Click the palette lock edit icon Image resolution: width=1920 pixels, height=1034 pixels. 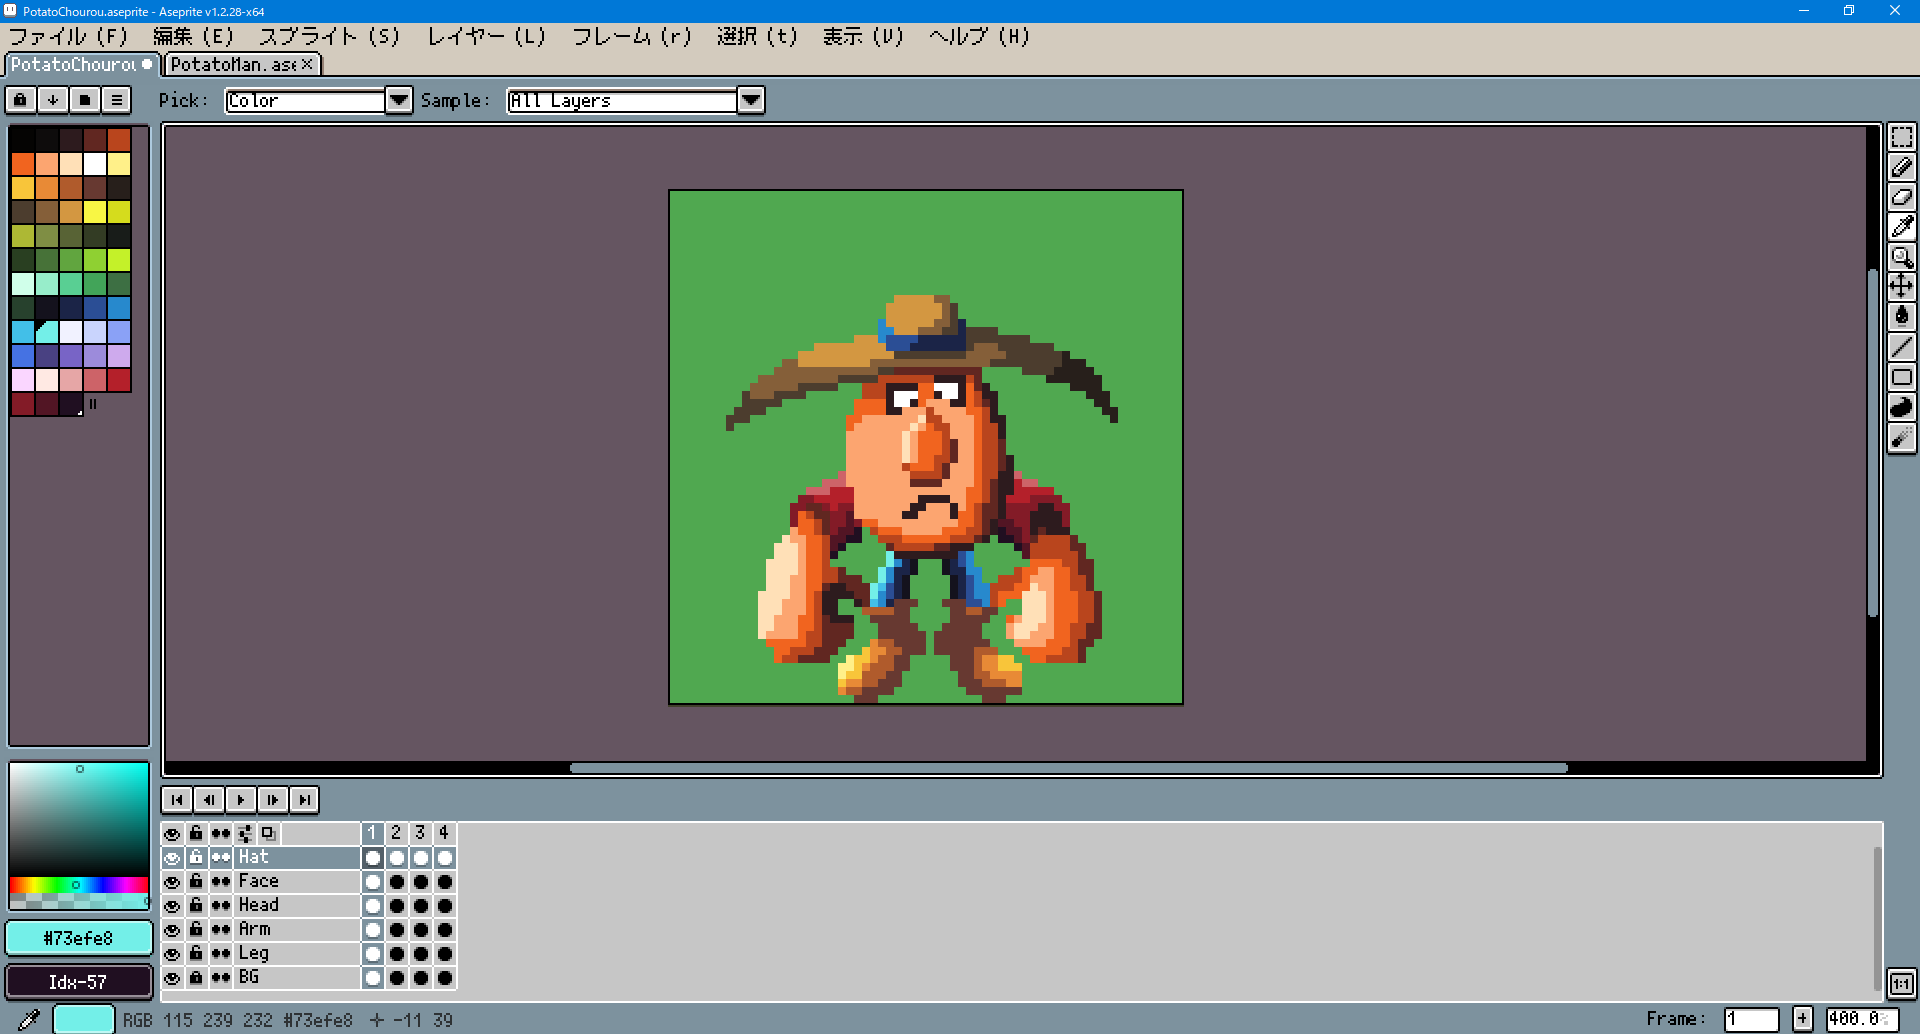(x=20, y=100)
